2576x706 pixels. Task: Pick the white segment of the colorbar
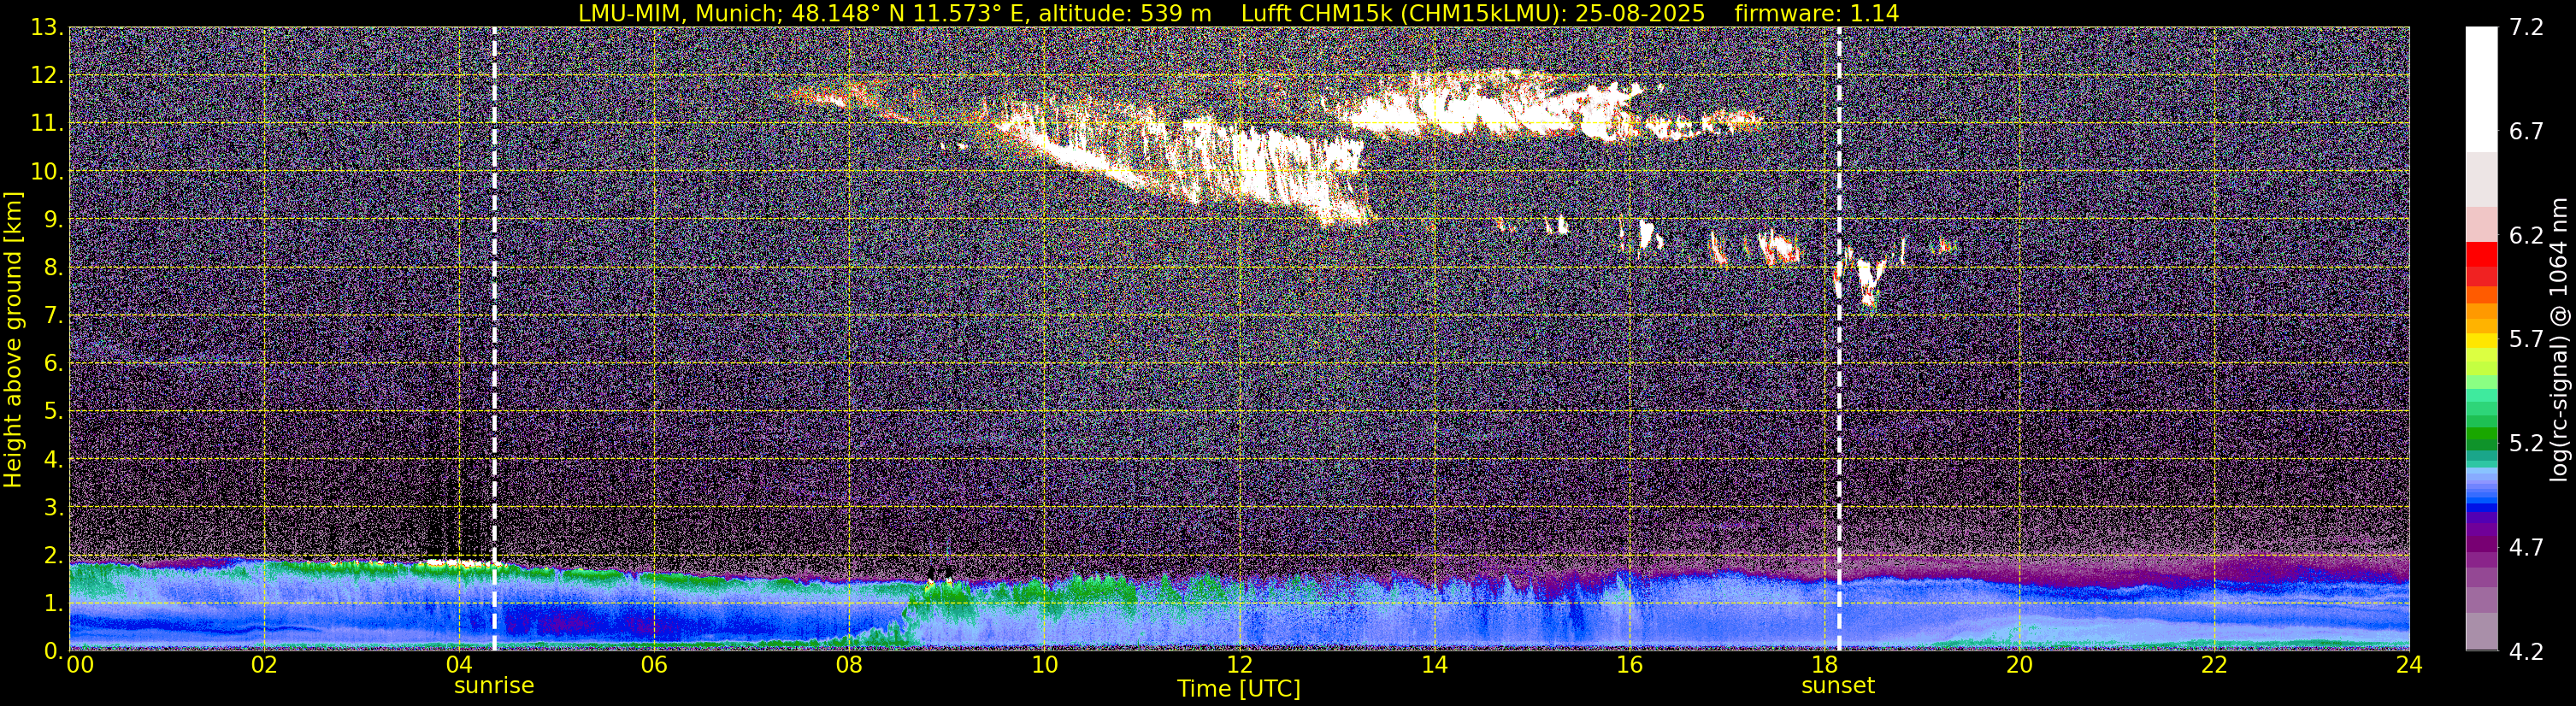[2481, 89]
